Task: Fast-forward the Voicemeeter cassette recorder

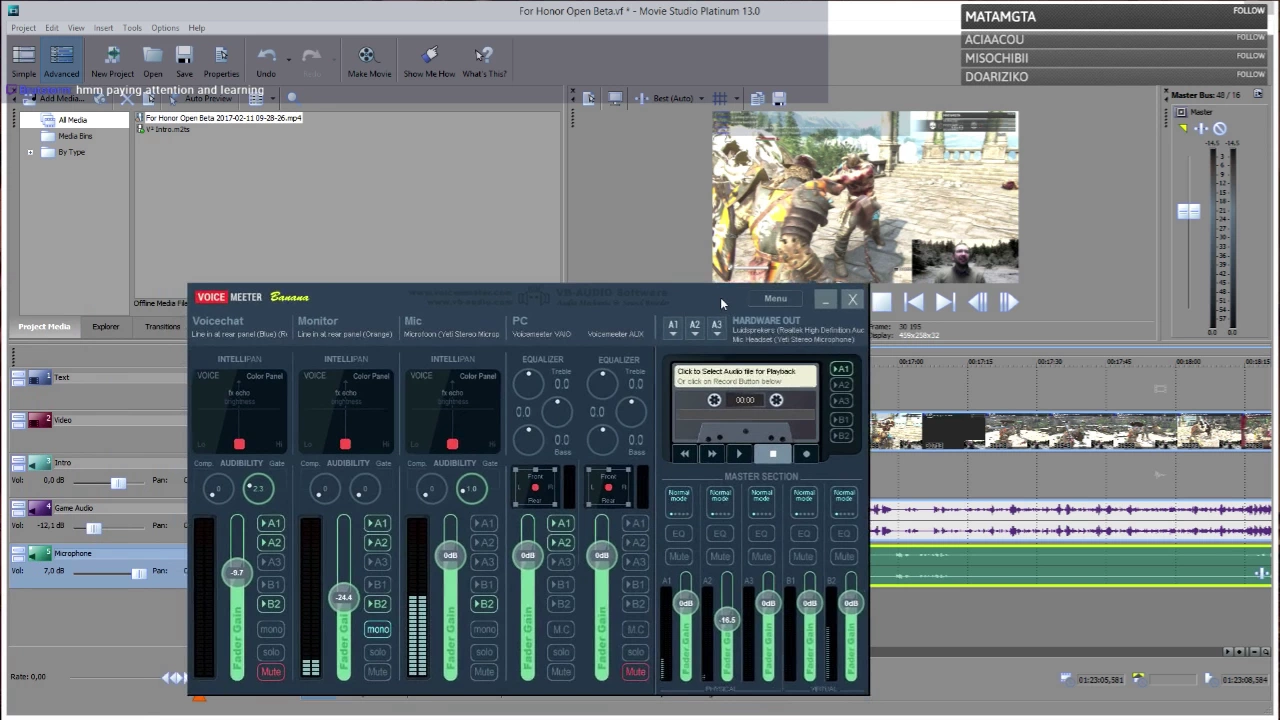Action: click(712, 454)
